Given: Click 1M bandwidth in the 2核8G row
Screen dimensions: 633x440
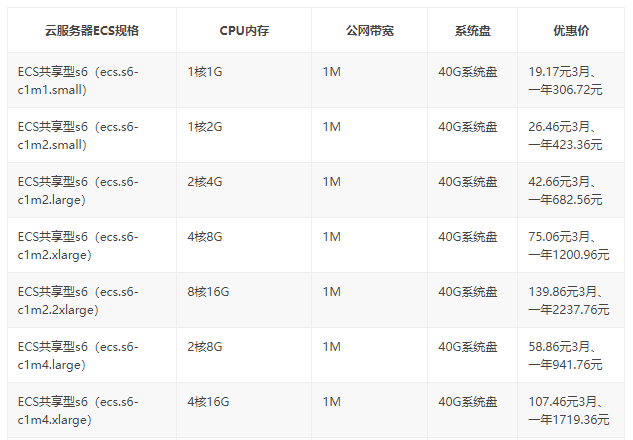Looking at the screenshot, I should point(331,347).
